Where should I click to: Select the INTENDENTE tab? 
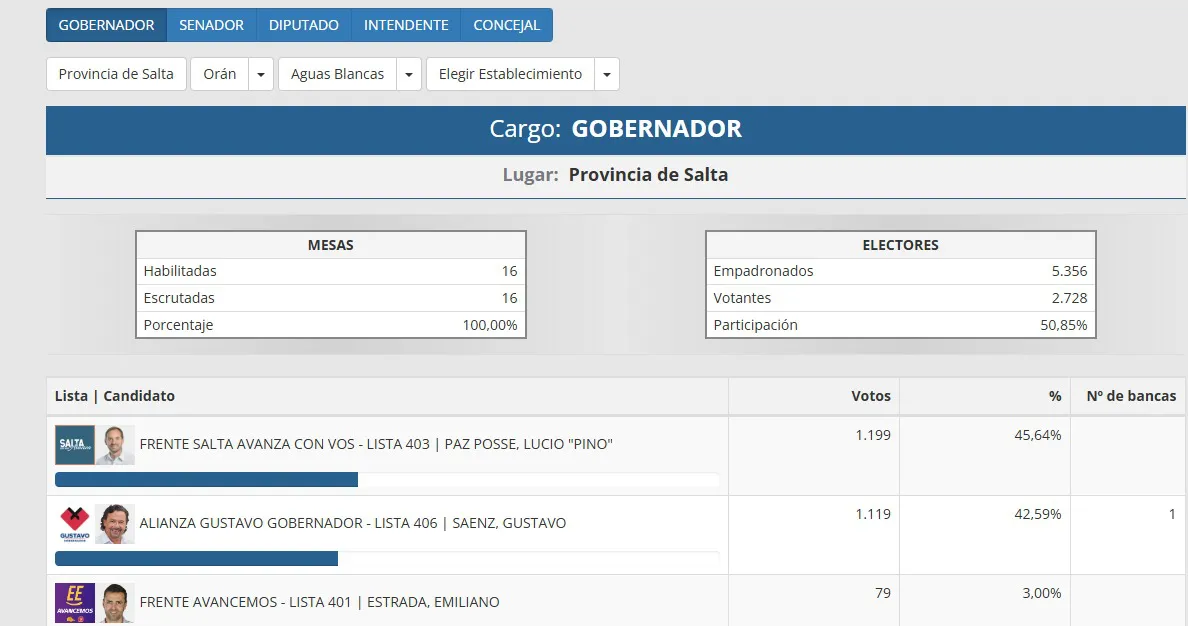[x=405, y=24]
